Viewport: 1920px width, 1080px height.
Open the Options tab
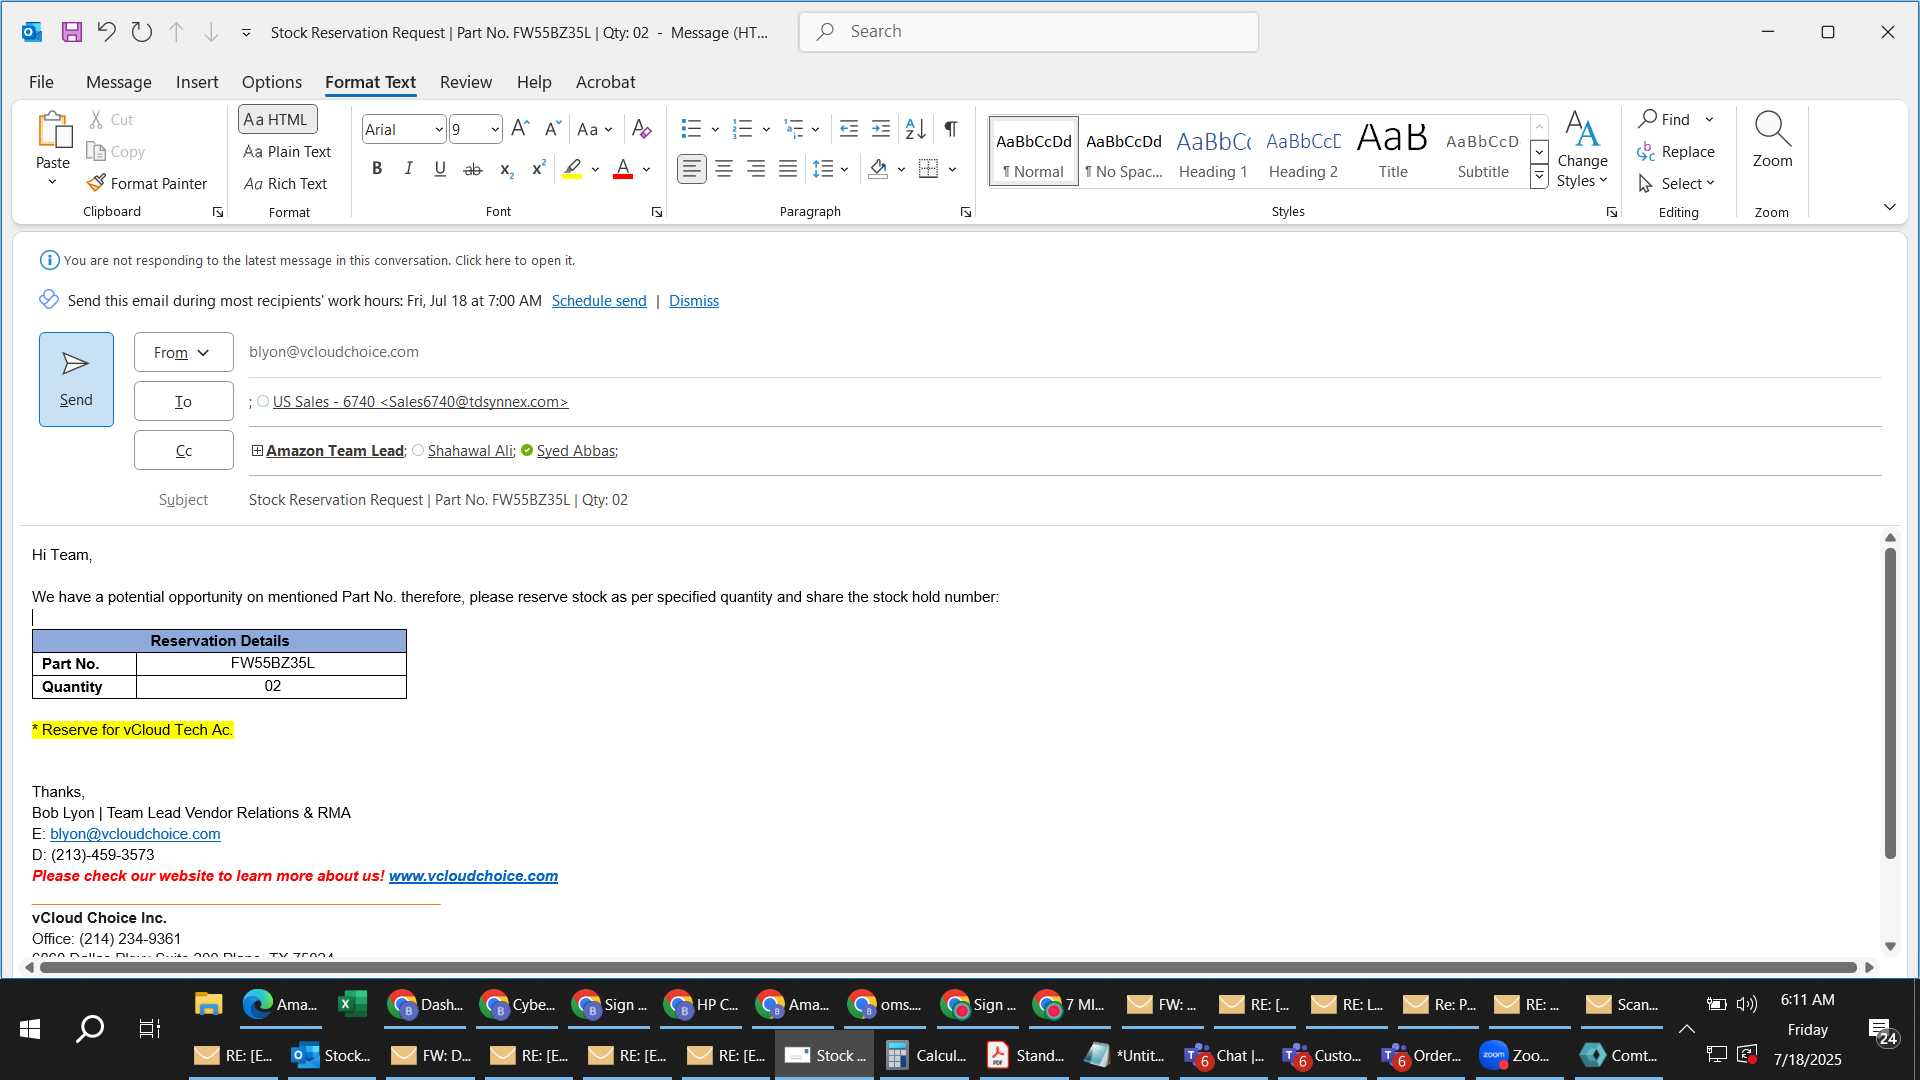click(271, 82)
